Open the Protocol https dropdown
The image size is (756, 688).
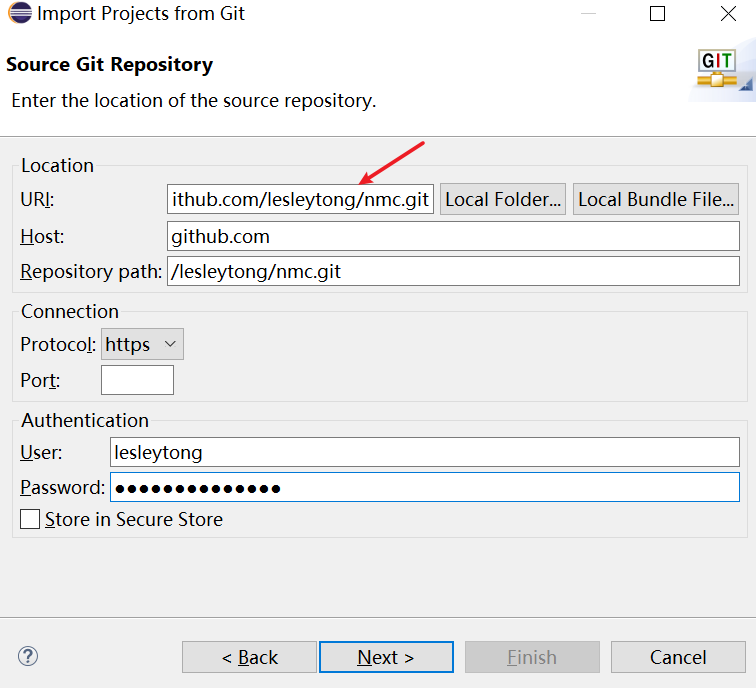(x=142, y=344)
